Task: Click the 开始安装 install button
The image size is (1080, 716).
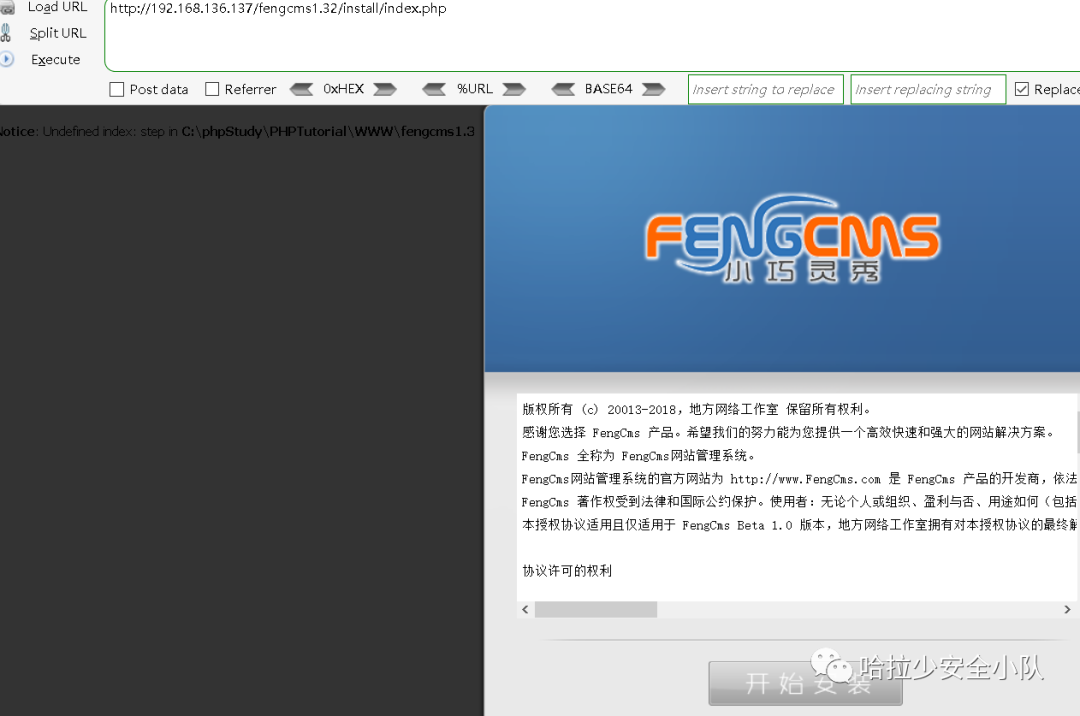Action: tap(805, 684)
